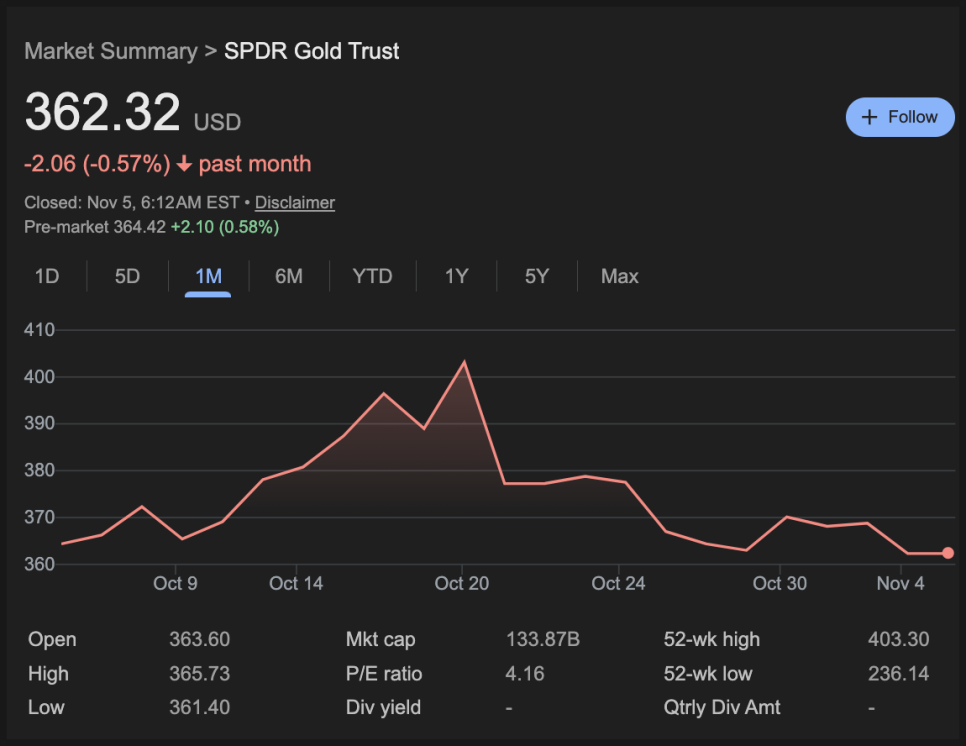Screen dimensions: 966x746
Task: Select the Max time range
Action: click(619, 276)
